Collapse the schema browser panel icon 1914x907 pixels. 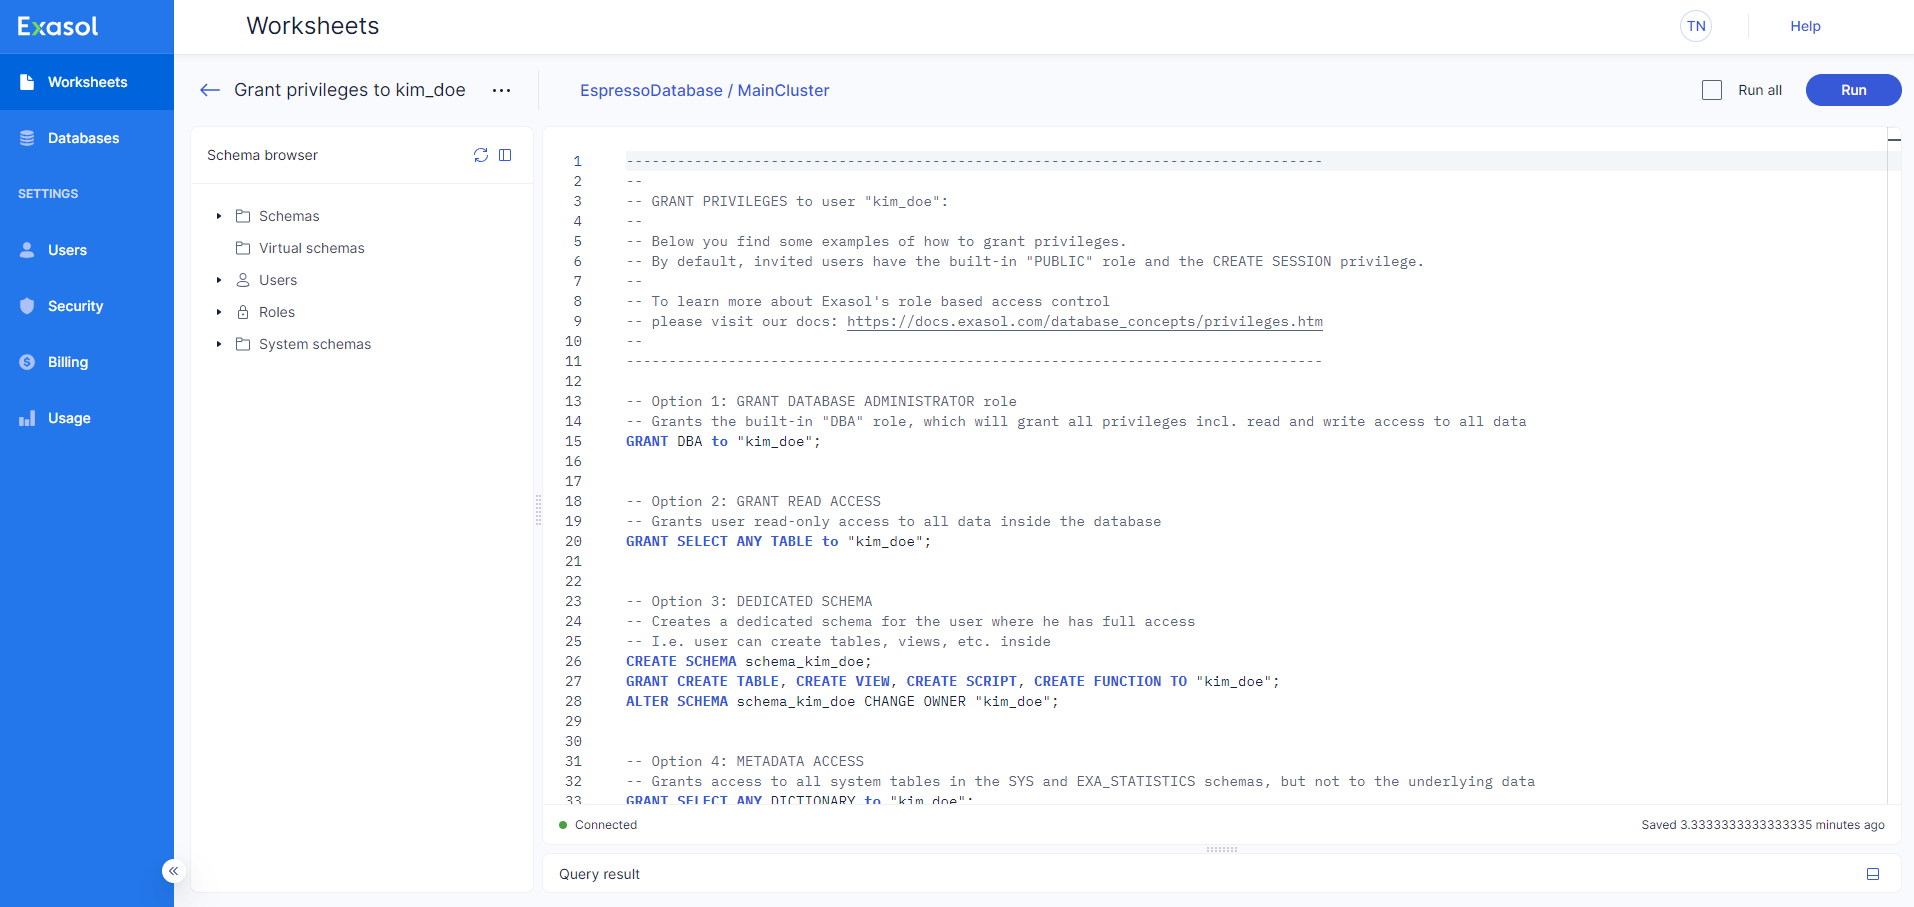(505, 155)
